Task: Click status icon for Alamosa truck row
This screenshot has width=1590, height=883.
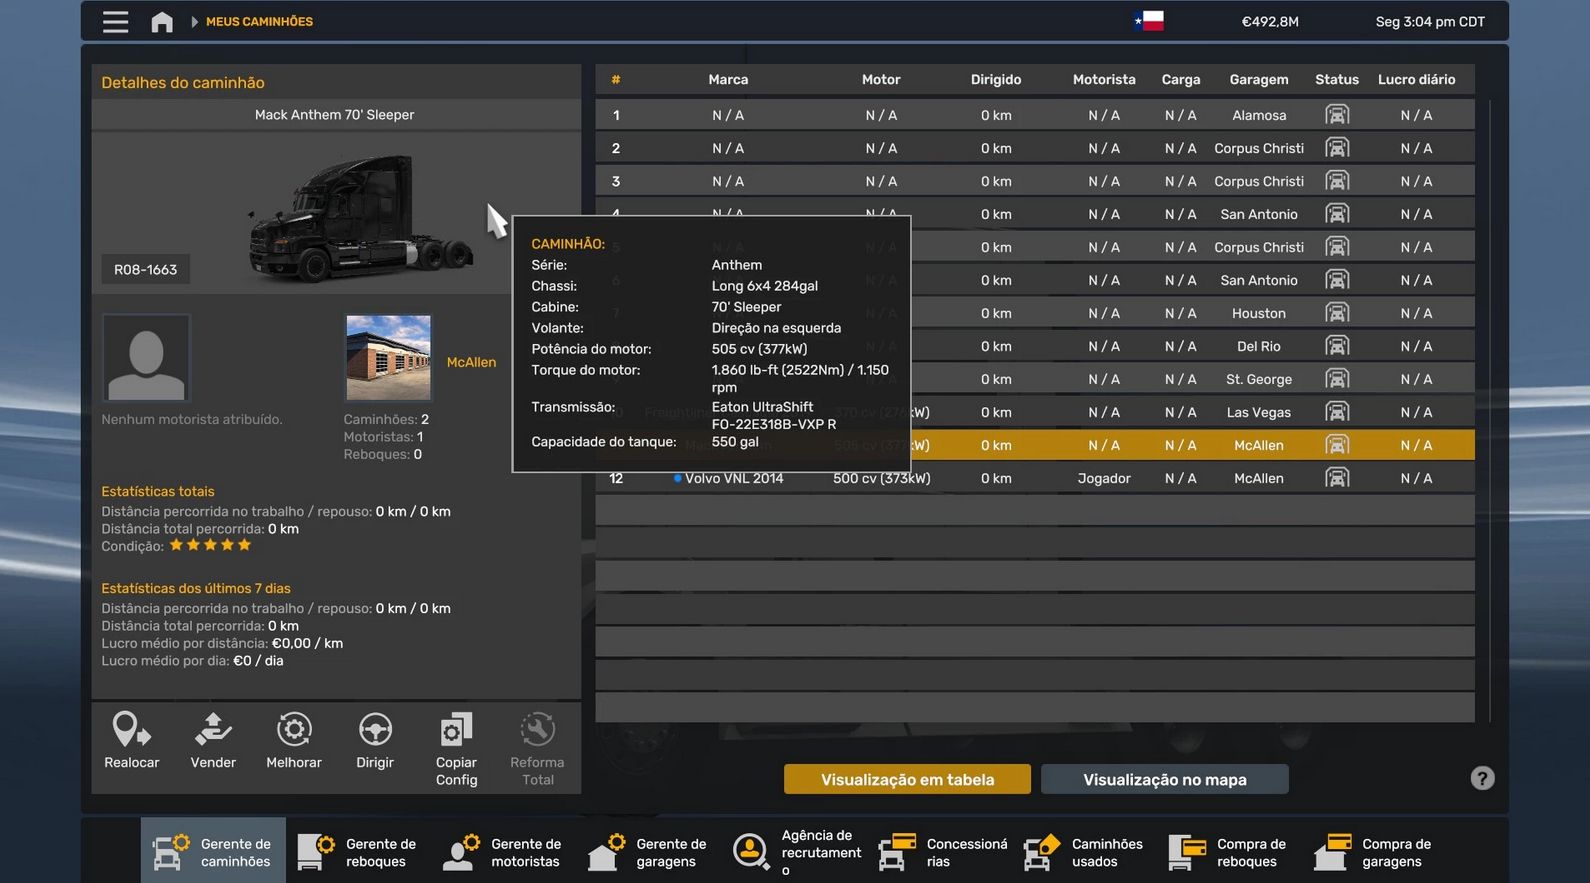Action: point(1336,115)
